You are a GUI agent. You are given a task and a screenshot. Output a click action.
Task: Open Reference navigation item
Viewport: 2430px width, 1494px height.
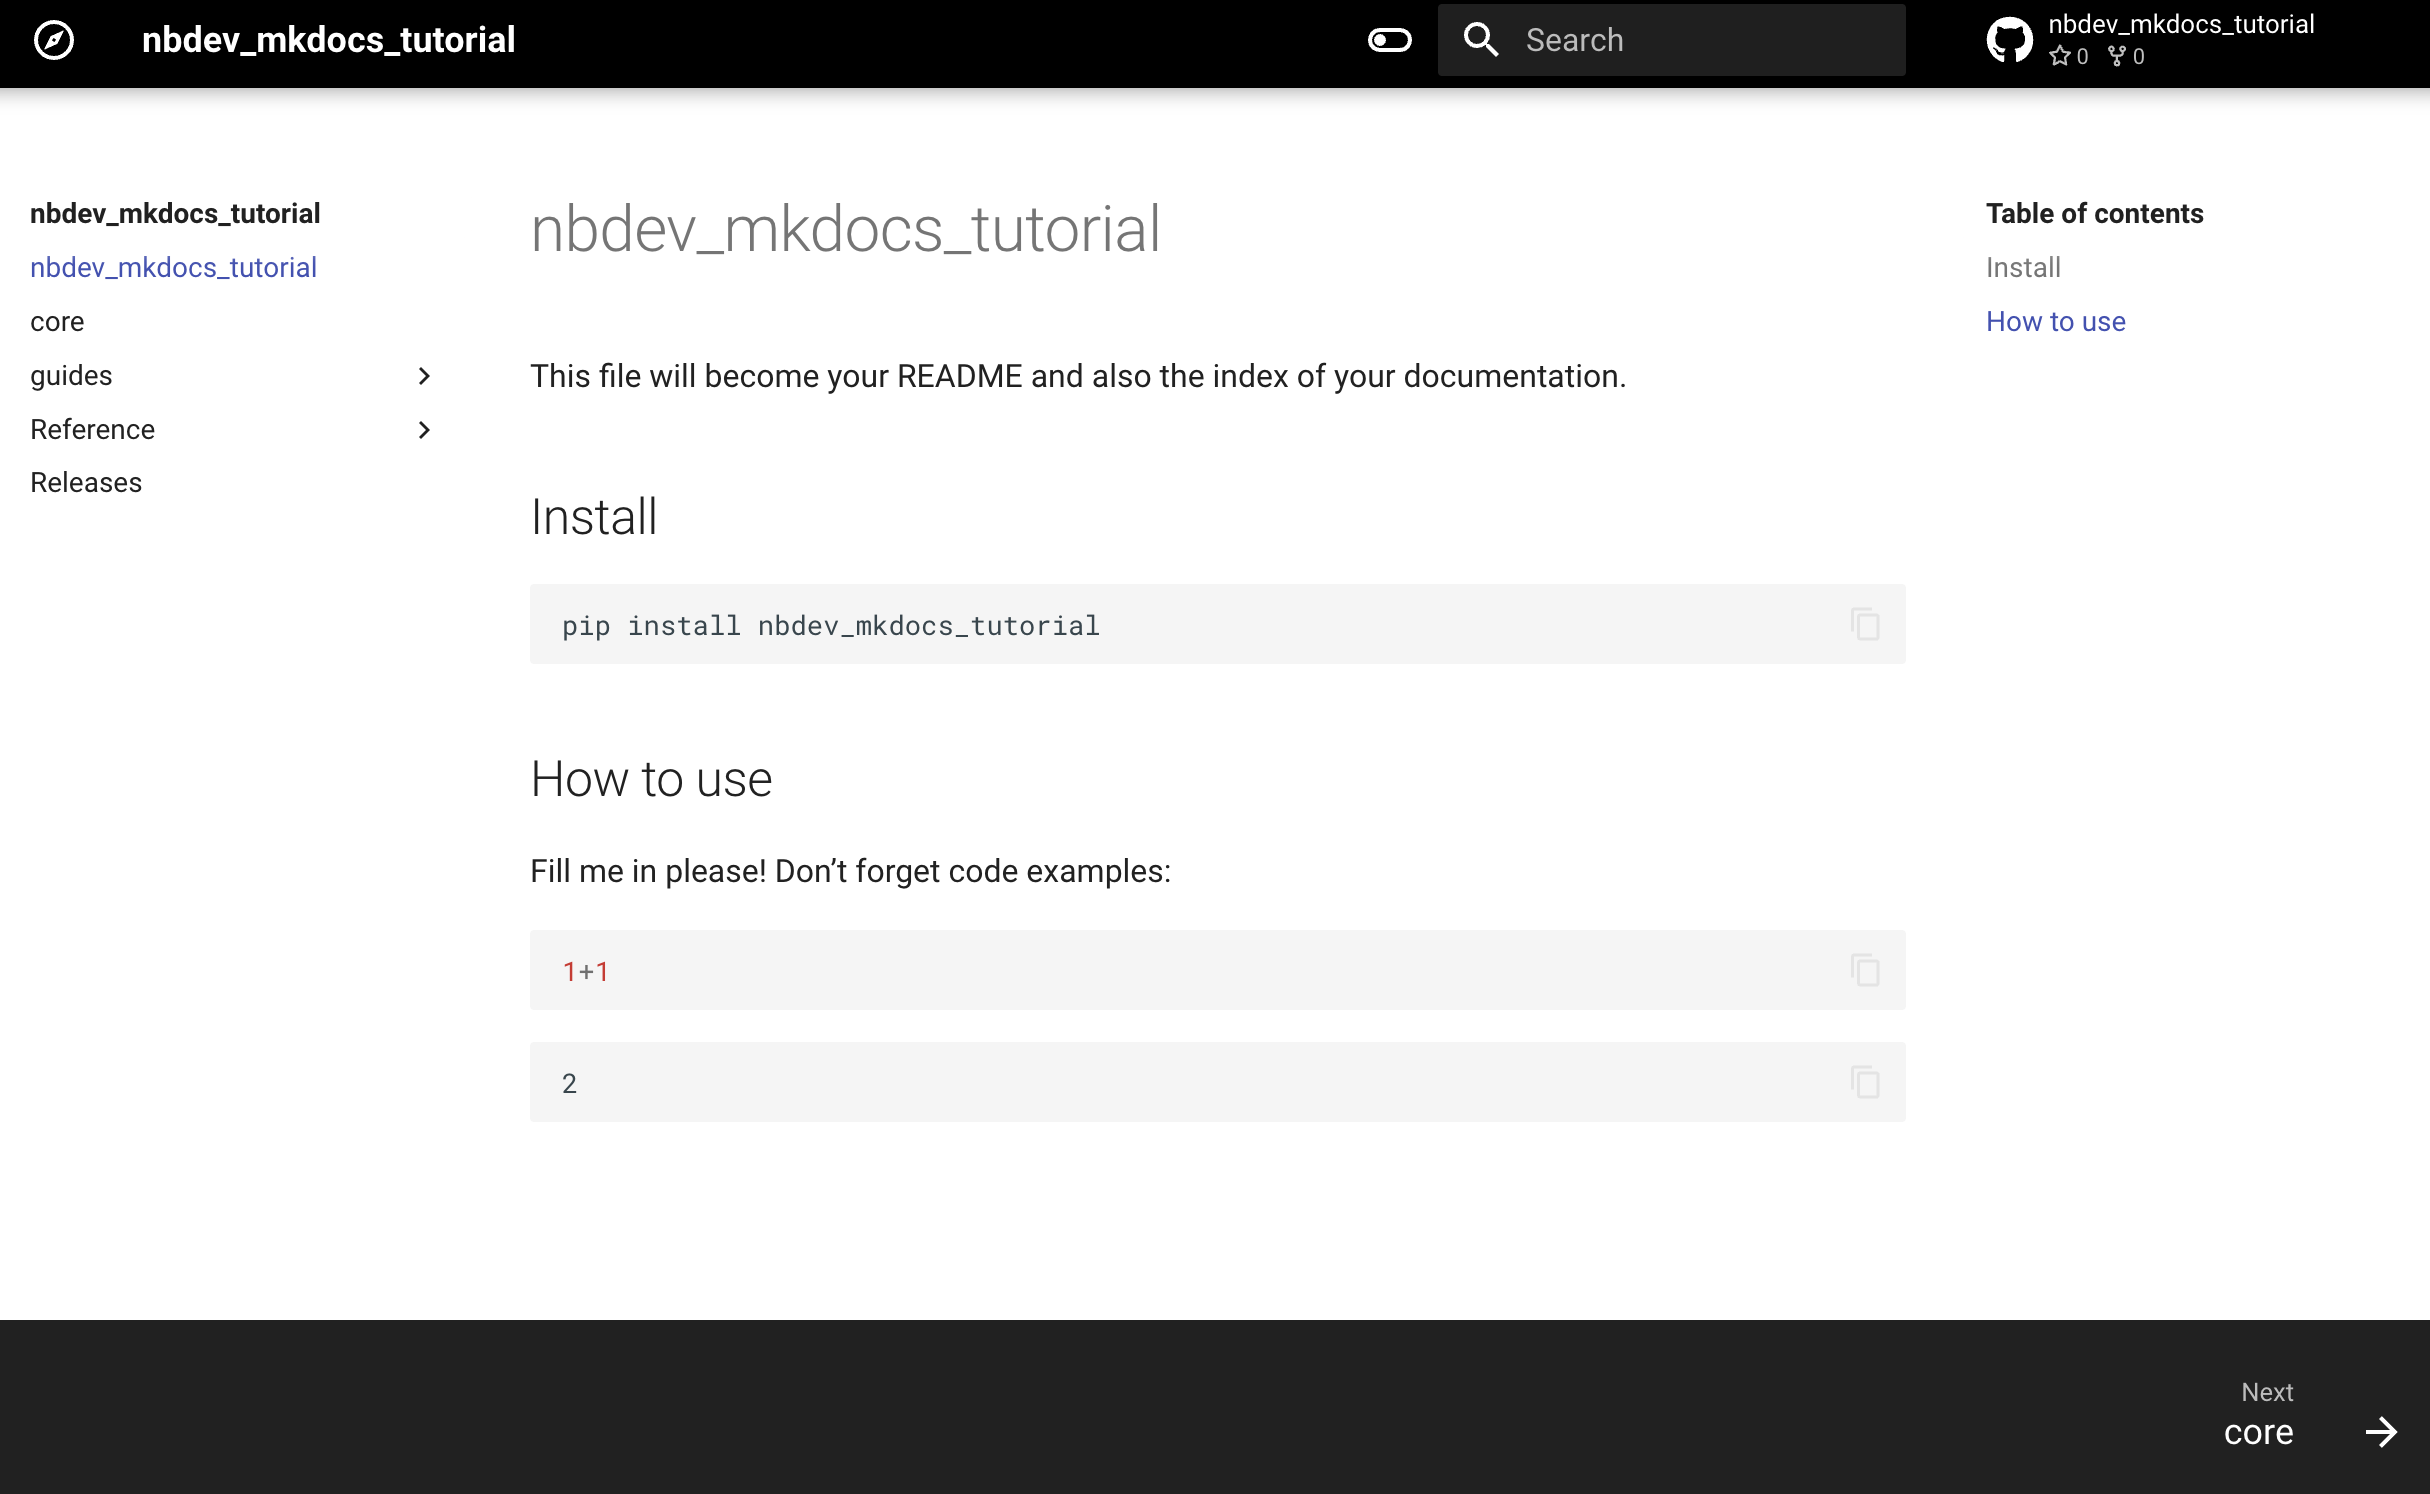click(x=92, y=430)
